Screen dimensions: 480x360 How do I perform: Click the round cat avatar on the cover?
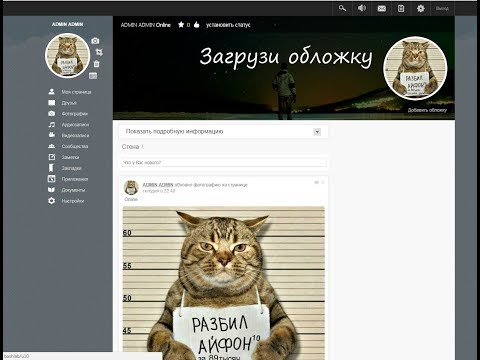415,68
